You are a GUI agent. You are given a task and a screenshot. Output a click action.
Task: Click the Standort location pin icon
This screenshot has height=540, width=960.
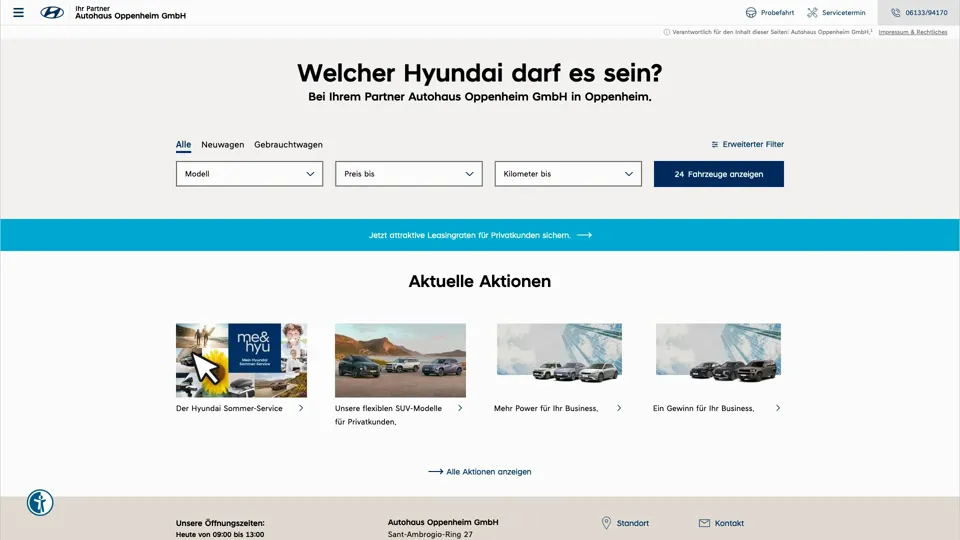pos(606,523)
